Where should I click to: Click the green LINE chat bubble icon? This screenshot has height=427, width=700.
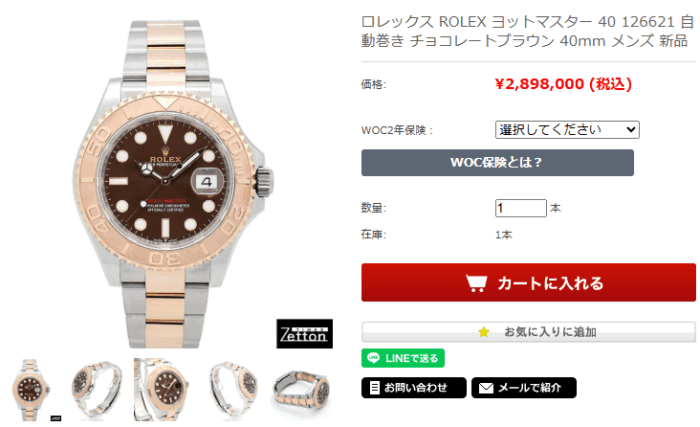click(x=373, y=358)
